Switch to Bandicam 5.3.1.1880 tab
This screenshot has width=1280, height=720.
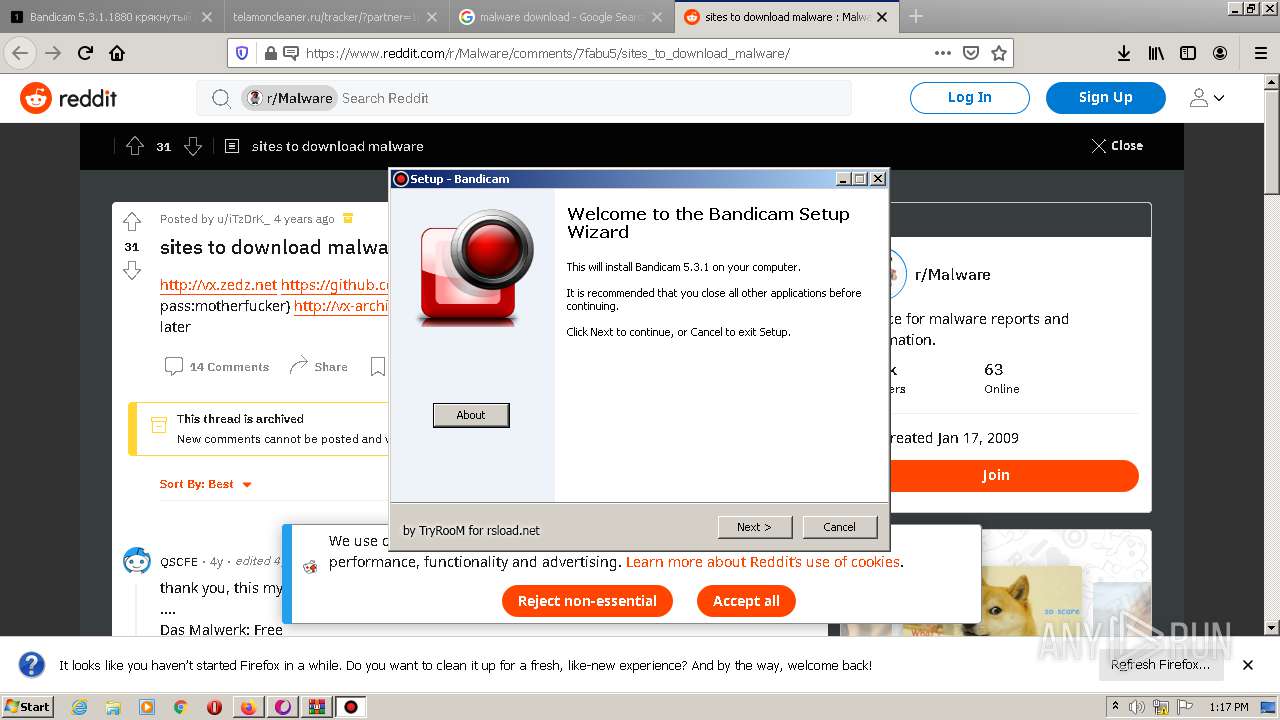[111, 17]
